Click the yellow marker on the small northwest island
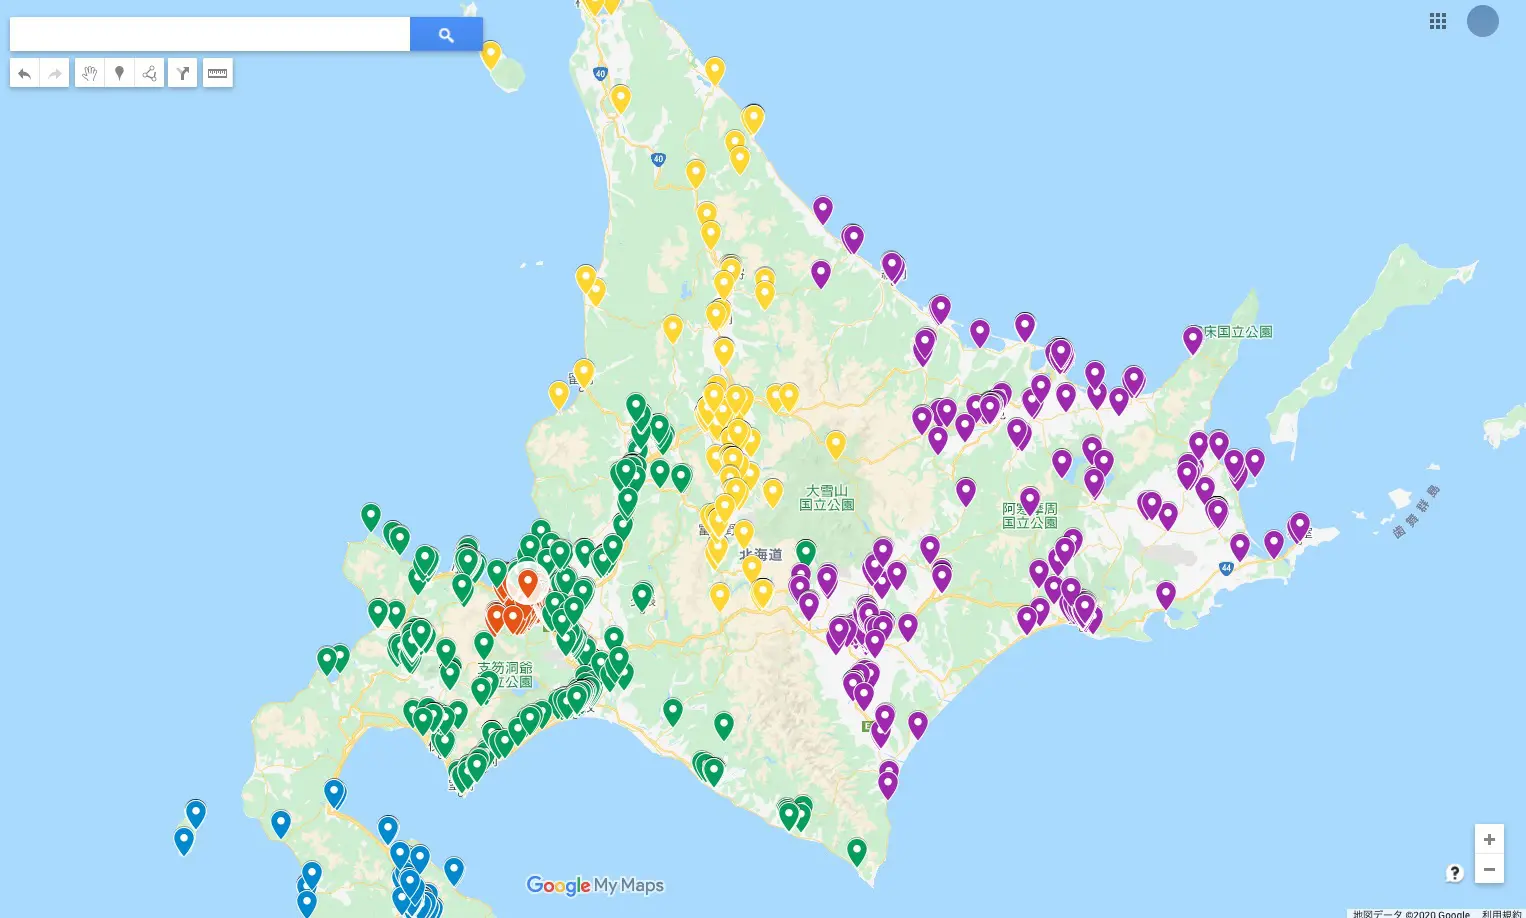The width and height of the screenshot is (1526, 918). click(x=491, y=53)
